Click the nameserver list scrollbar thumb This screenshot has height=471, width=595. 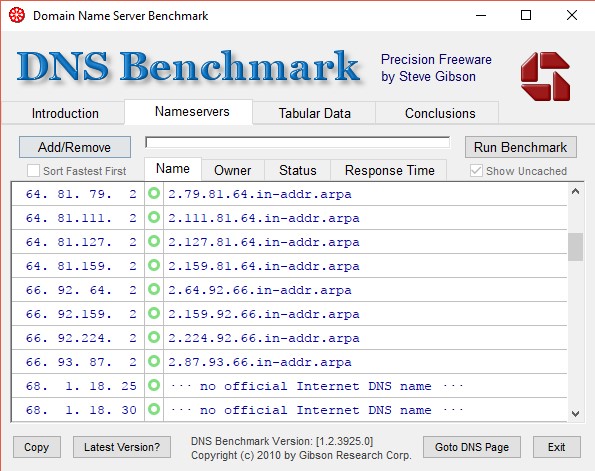point(575,247)
